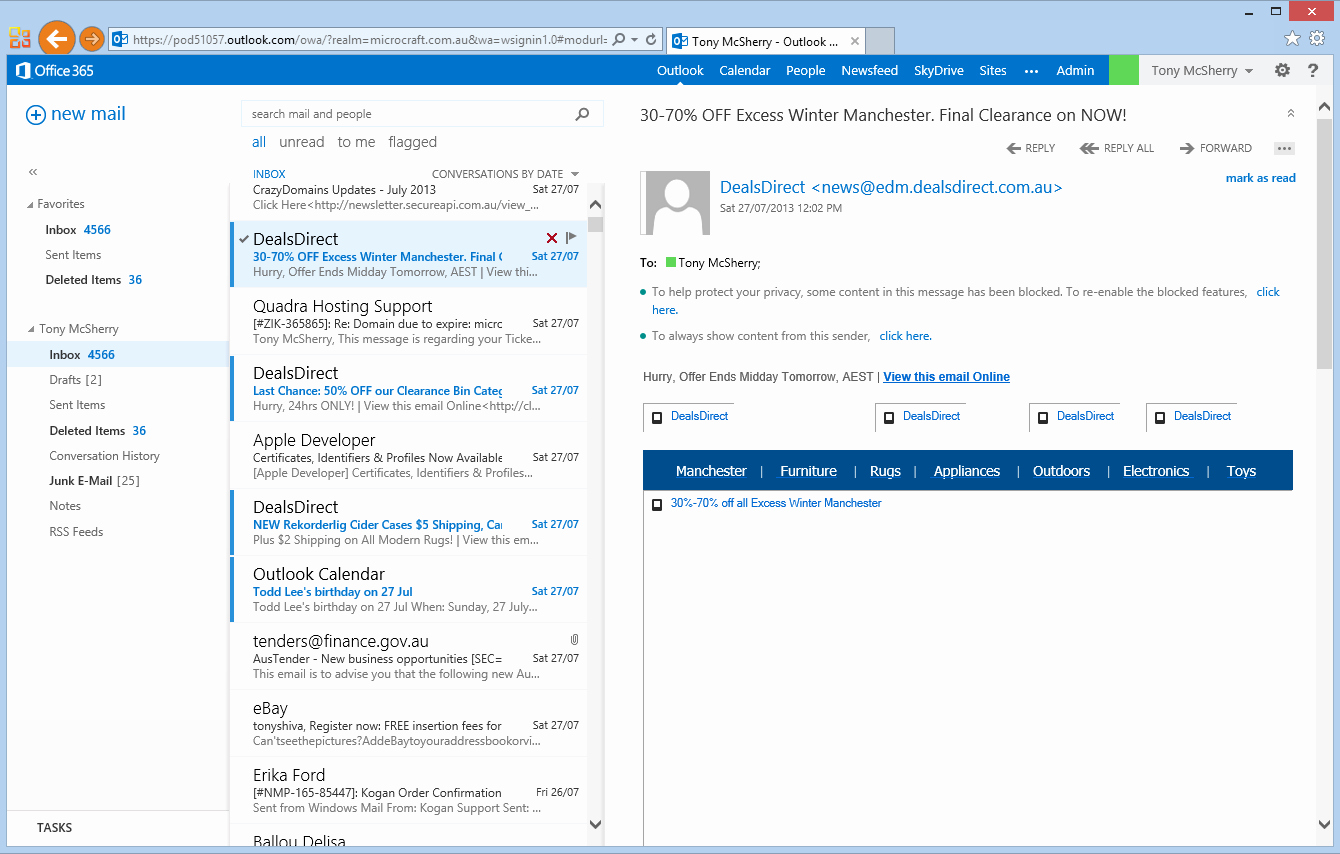Image resolution: width=1340 pixels, height=854 pixels.
Task: Filter messages sent to me
Action: (x=356, y=142)
